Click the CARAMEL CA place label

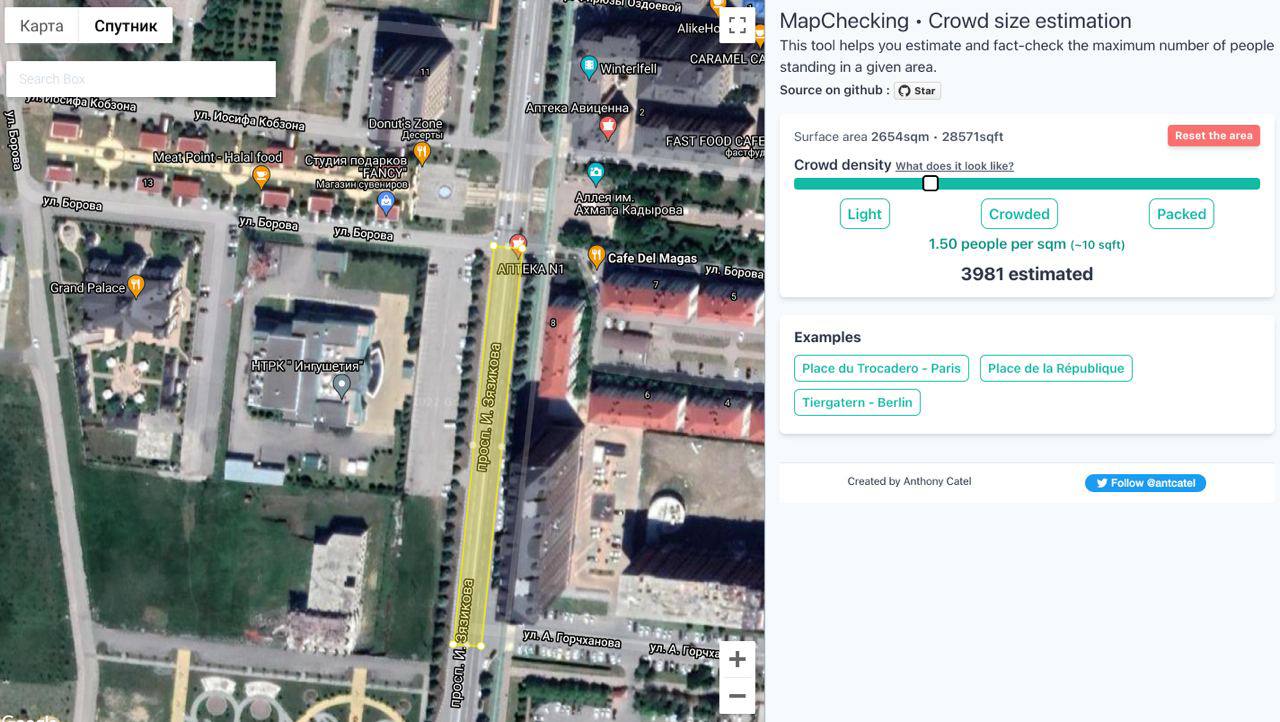[727, 59]
